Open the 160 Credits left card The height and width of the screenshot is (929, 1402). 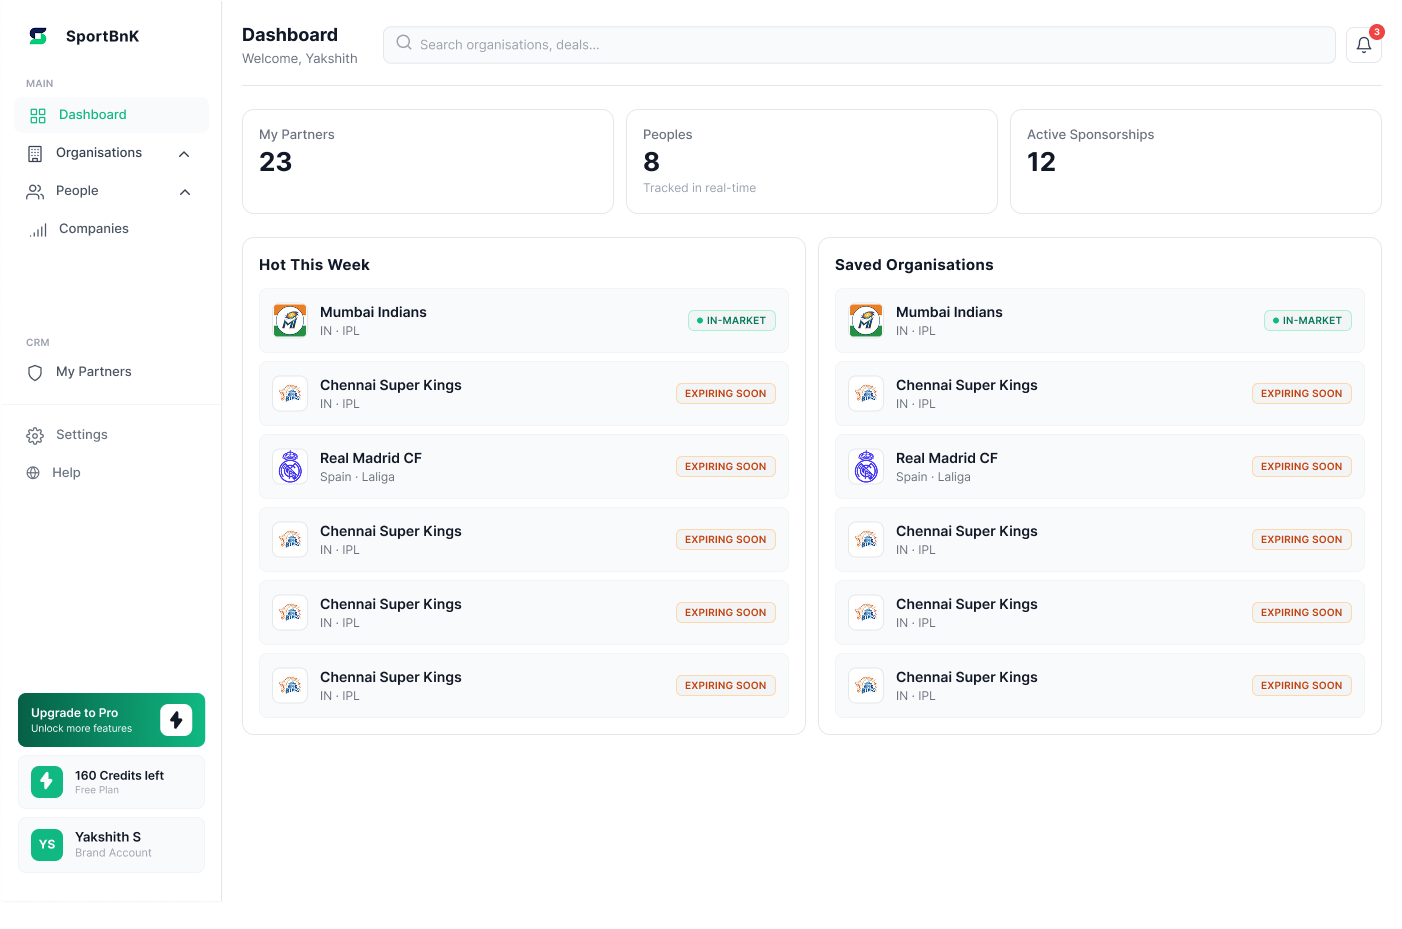(111, 782)
